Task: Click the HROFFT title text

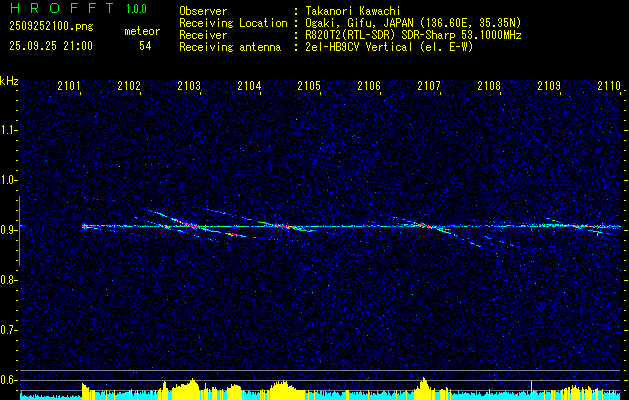Action: coord(62,8)
